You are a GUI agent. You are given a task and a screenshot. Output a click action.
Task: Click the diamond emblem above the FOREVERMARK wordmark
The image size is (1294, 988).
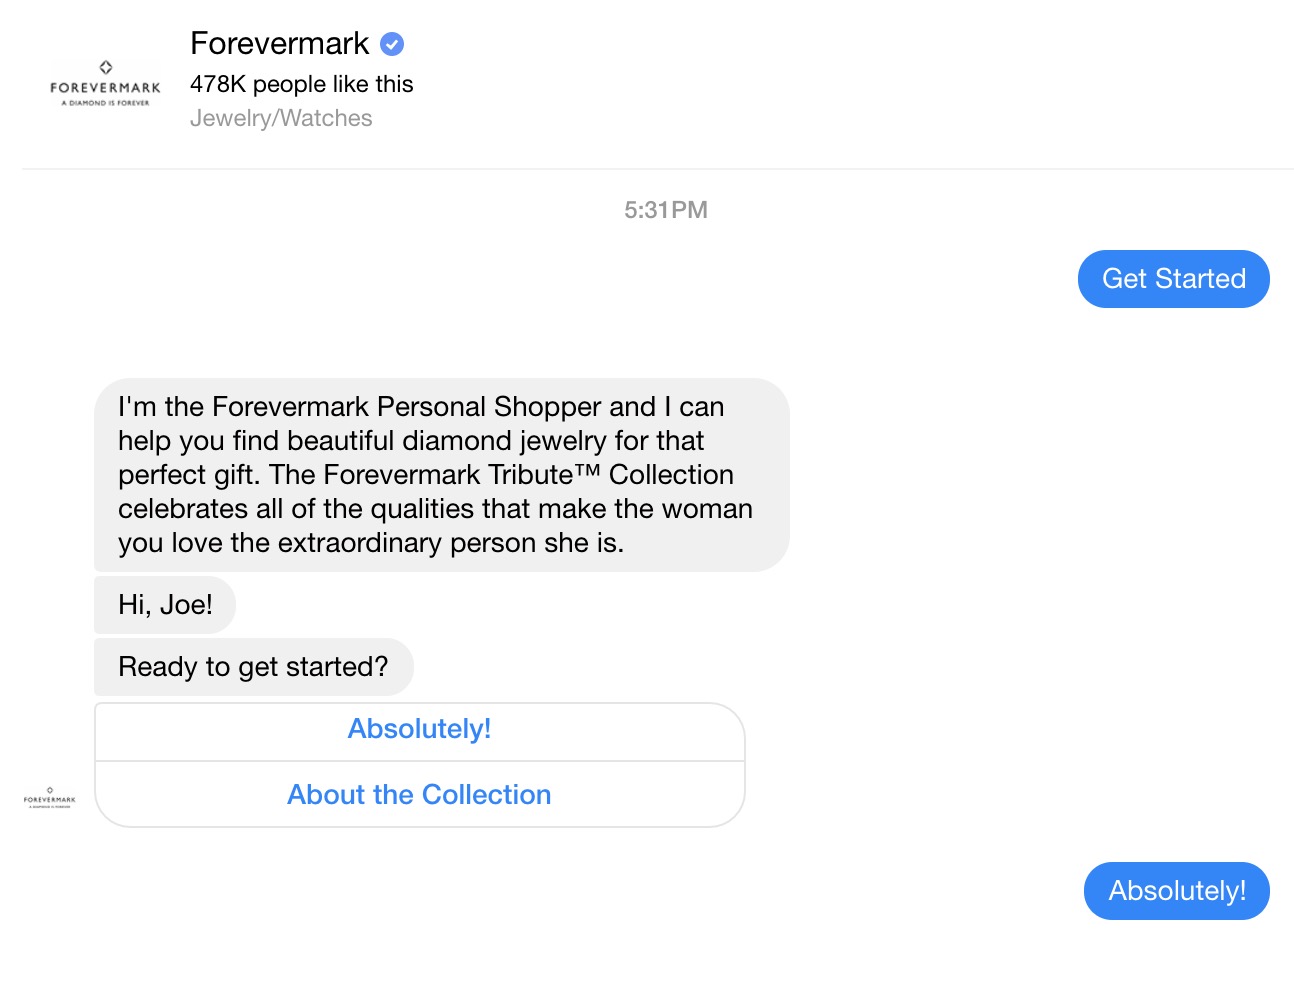[106, 67]
